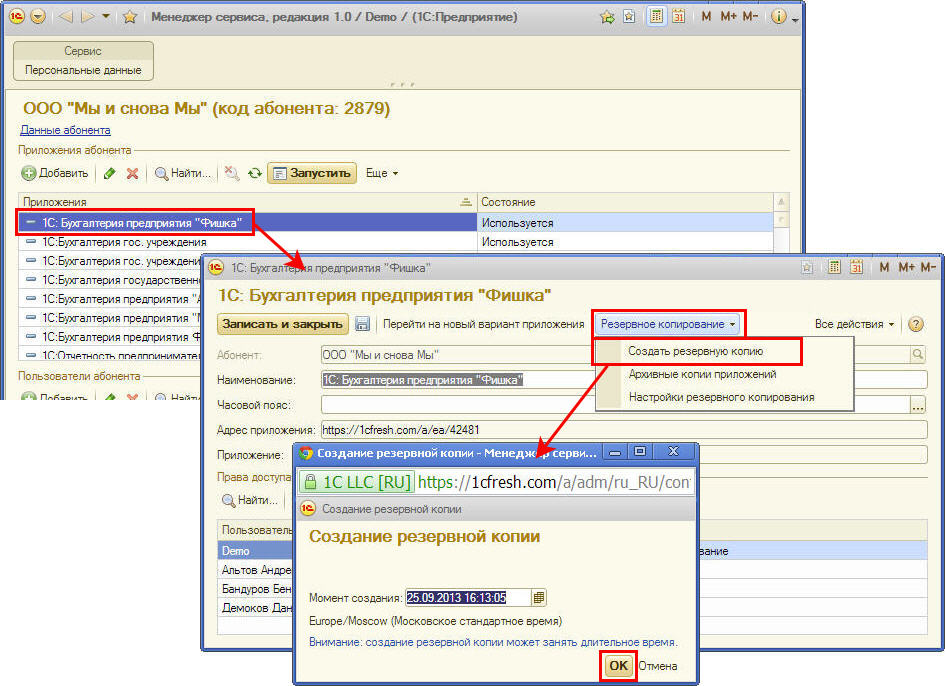Click the Записать и закрыть button

[283, 324]
